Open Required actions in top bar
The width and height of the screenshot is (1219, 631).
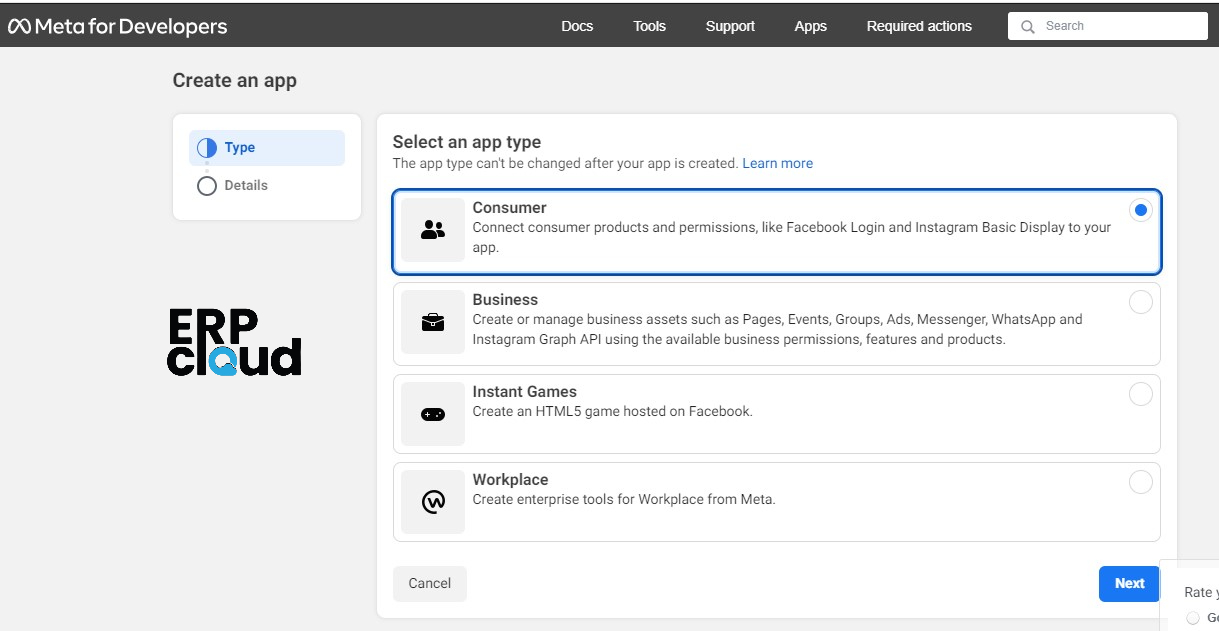coord(919,26)
